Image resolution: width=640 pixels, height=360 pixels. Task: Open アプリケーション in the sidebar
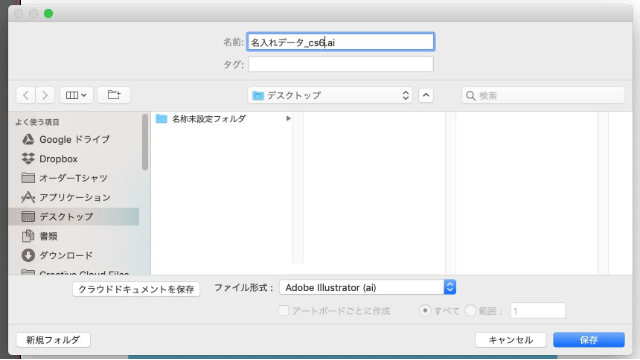pyautogui.click(x=66, y=198)
